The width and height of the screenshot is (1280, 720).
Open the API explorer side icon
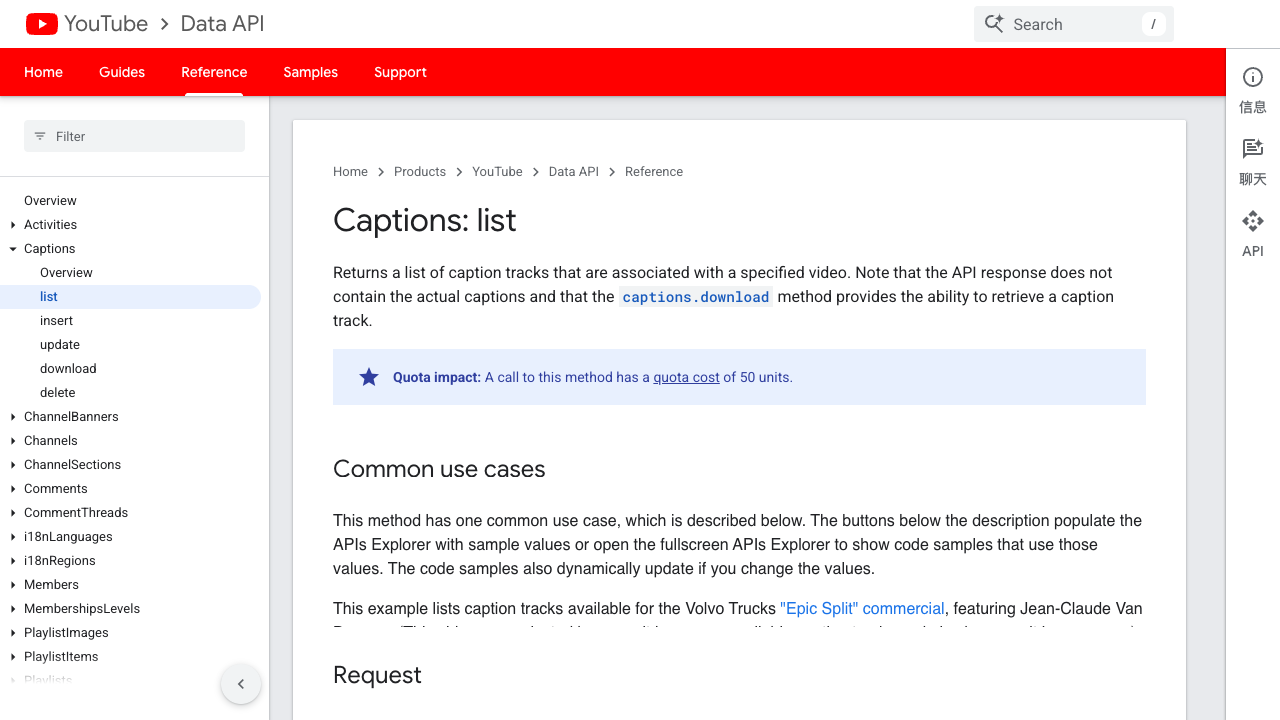(1253, 221)
